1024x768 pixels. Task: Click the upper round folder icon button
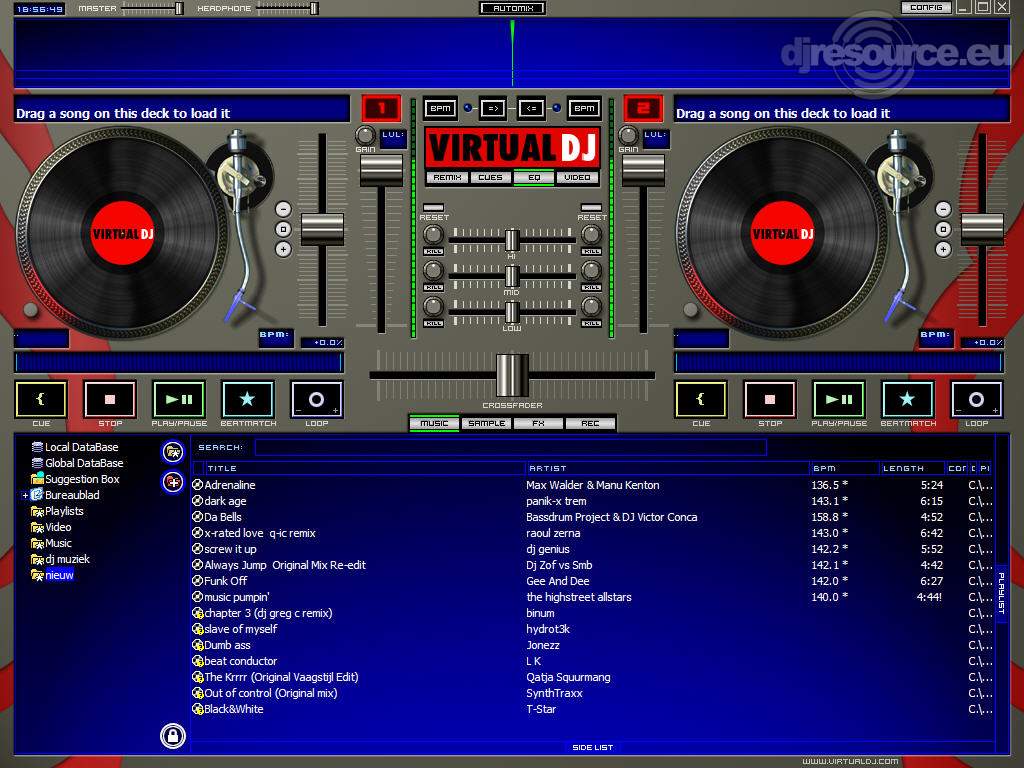pyautogui.click(x=172, y=451)
